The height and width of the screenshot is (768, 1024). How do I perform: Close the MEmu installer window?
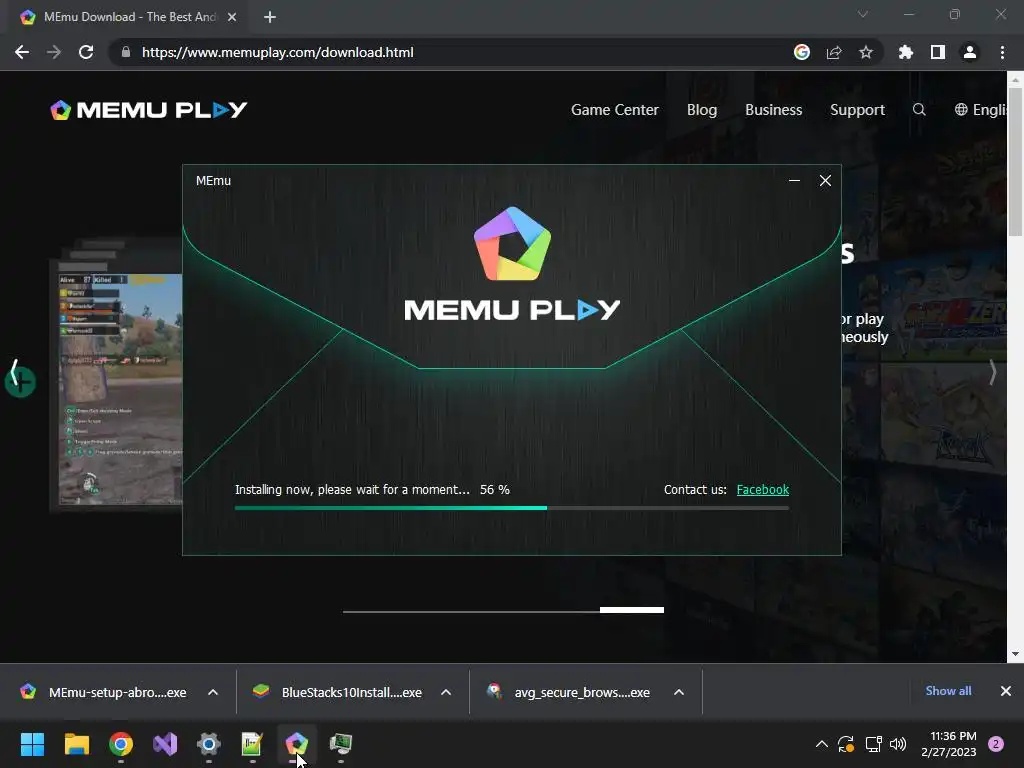825,180
